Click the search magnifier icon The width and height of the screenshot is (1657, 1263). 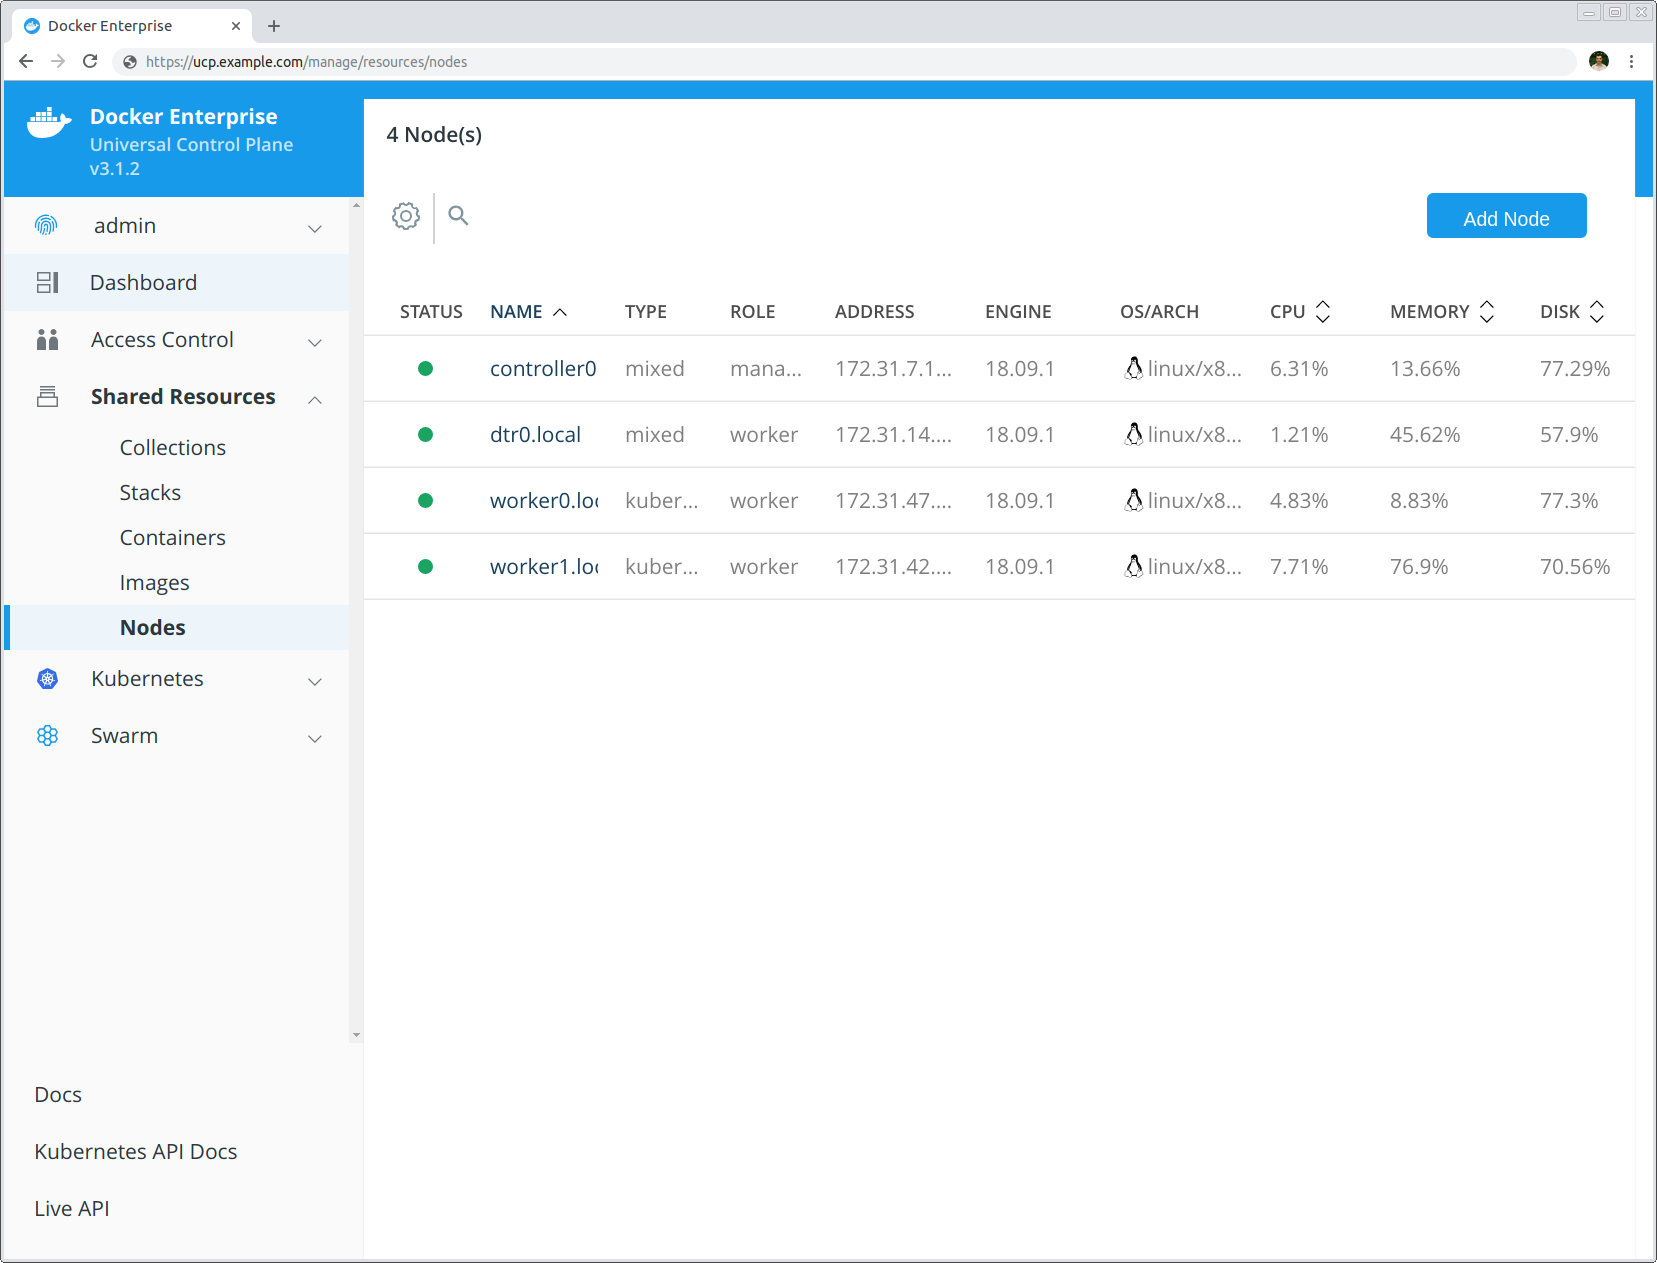[458, 216]
